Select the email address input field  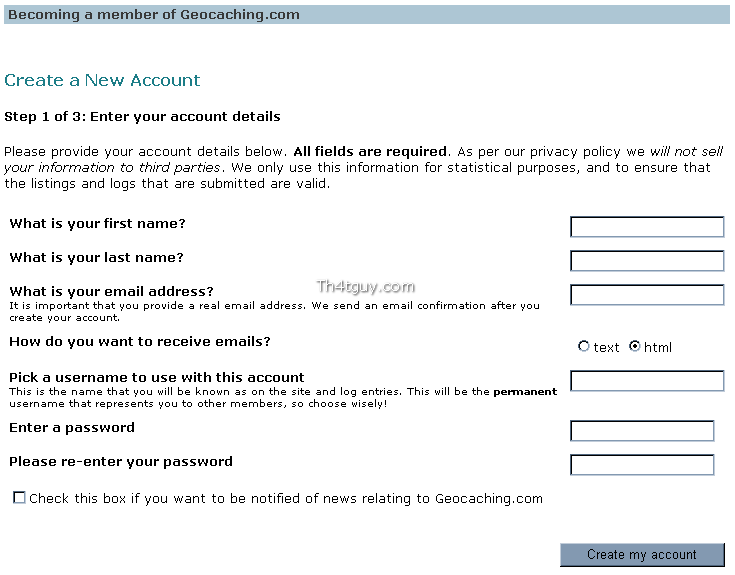[647, 295]
